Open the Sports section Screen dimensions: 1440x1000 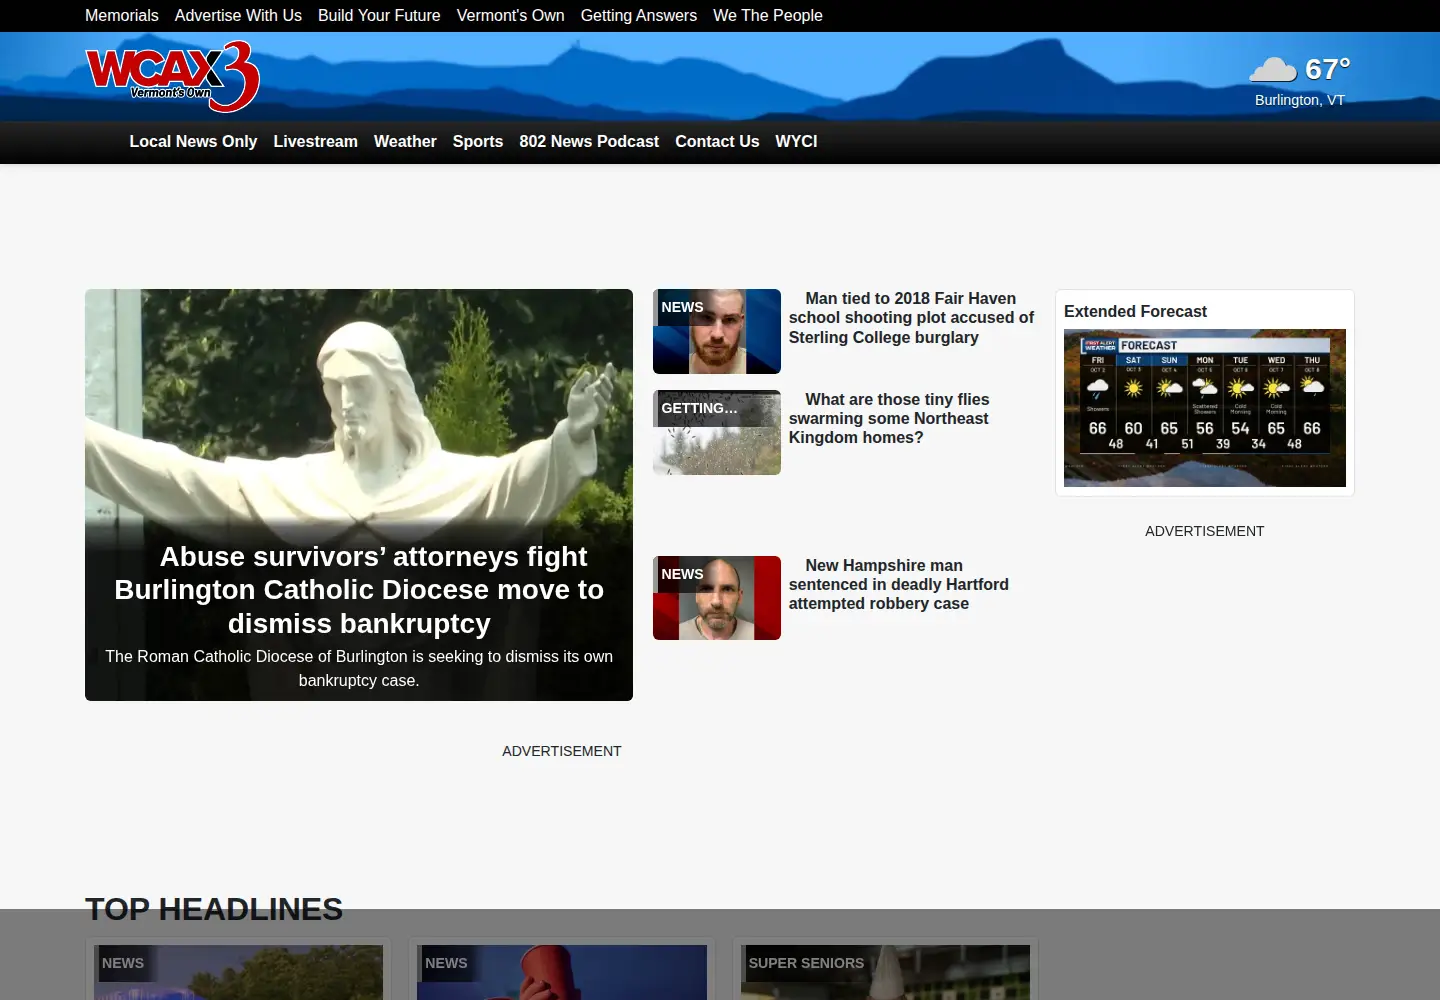[478, 141]
